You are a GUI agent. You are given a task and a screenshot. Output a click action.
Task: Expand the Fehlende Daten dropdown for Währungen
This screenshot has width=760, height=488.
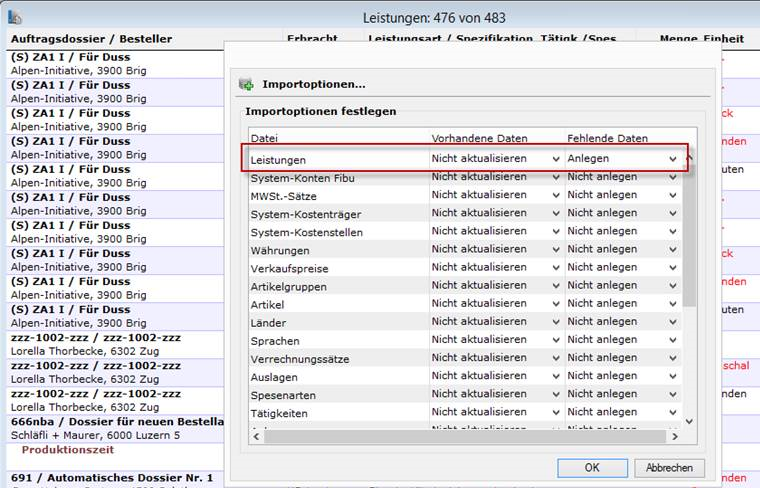tap(673, 250)
